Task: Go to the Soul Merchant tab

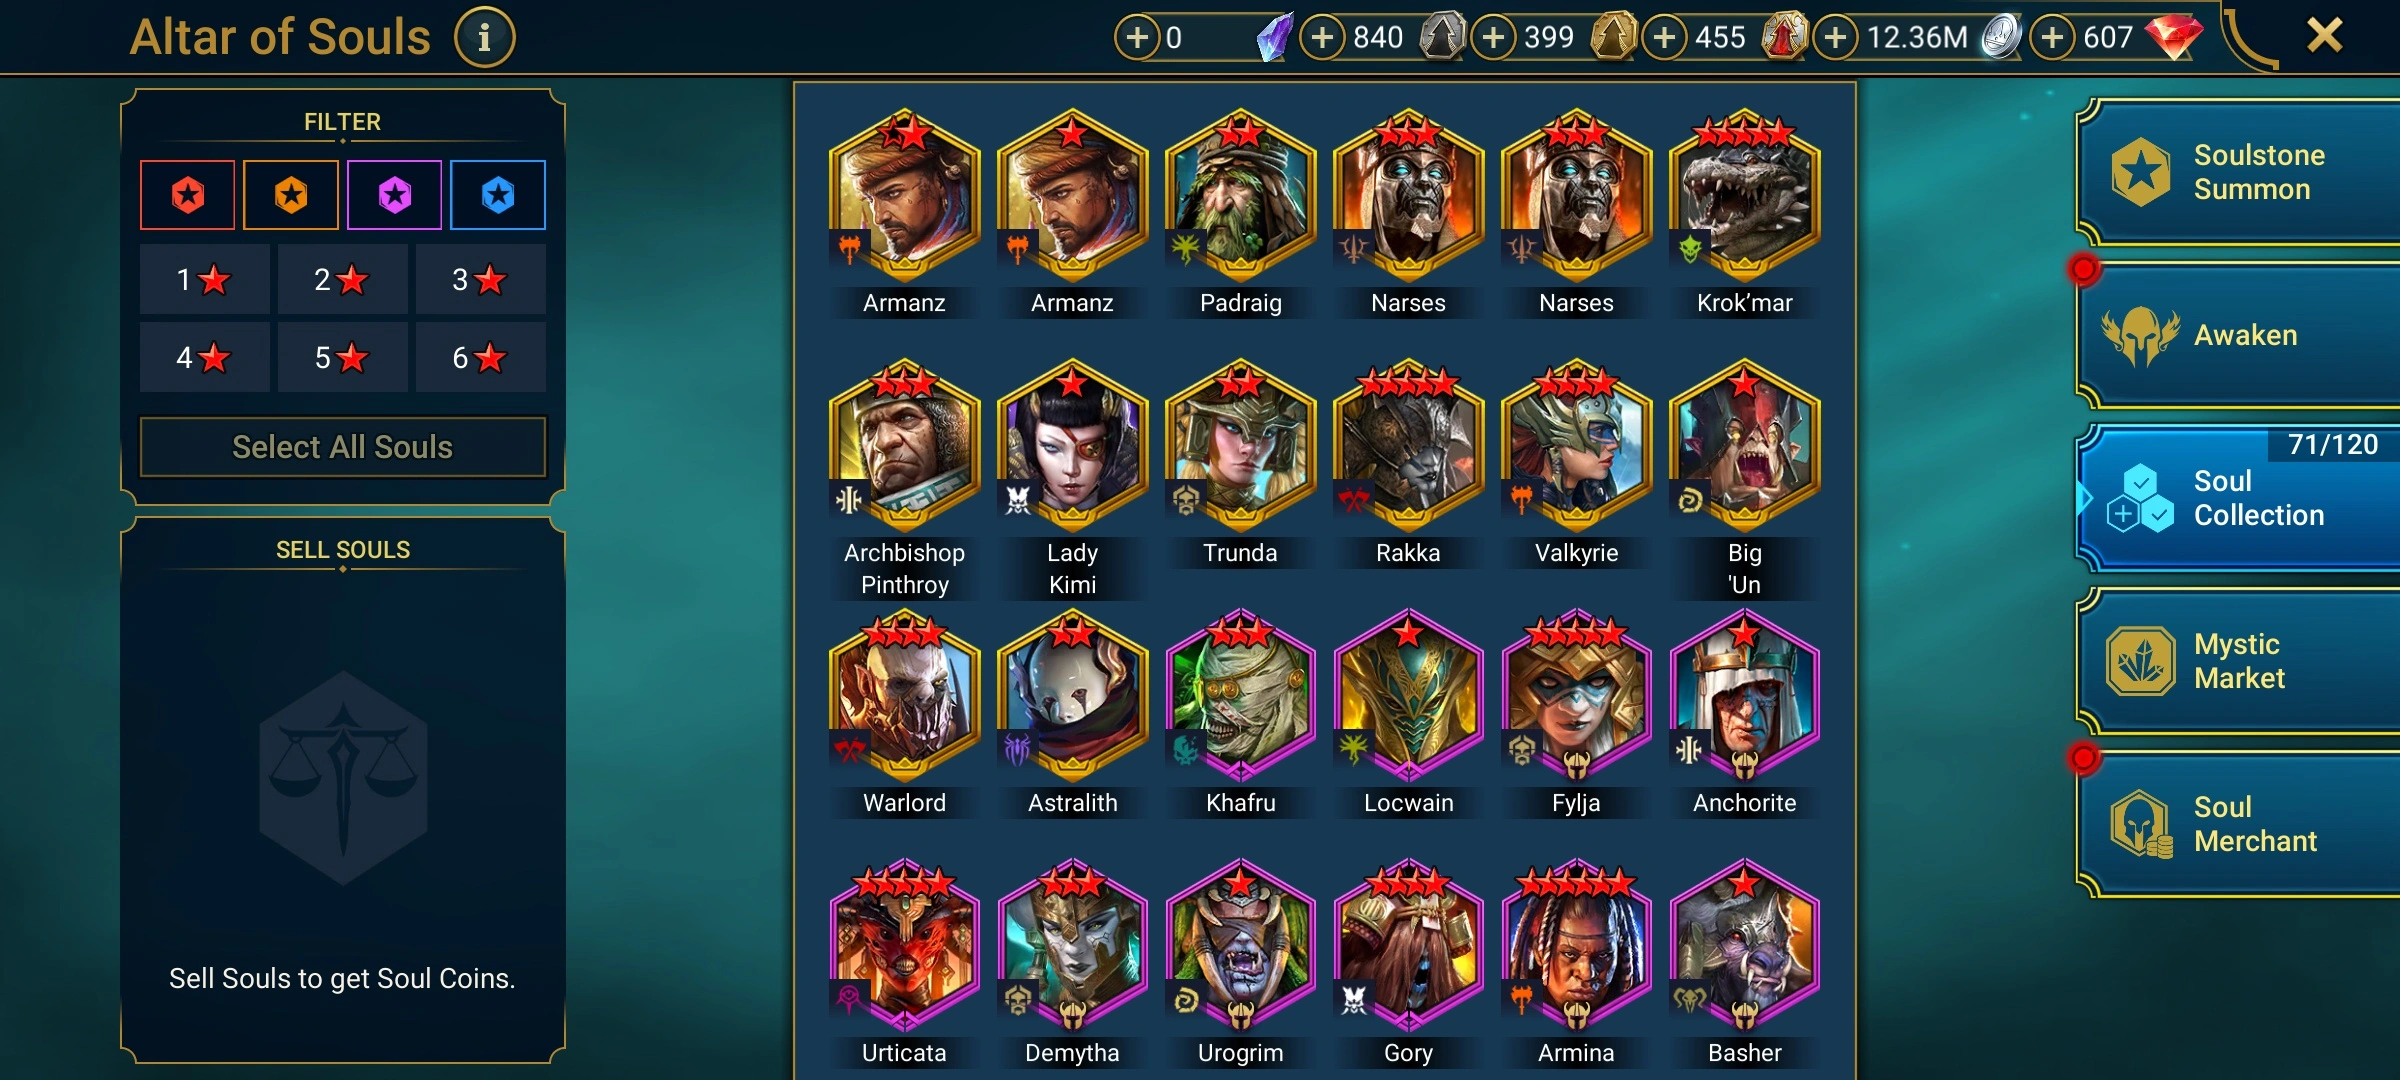Action: point(2240,824)
